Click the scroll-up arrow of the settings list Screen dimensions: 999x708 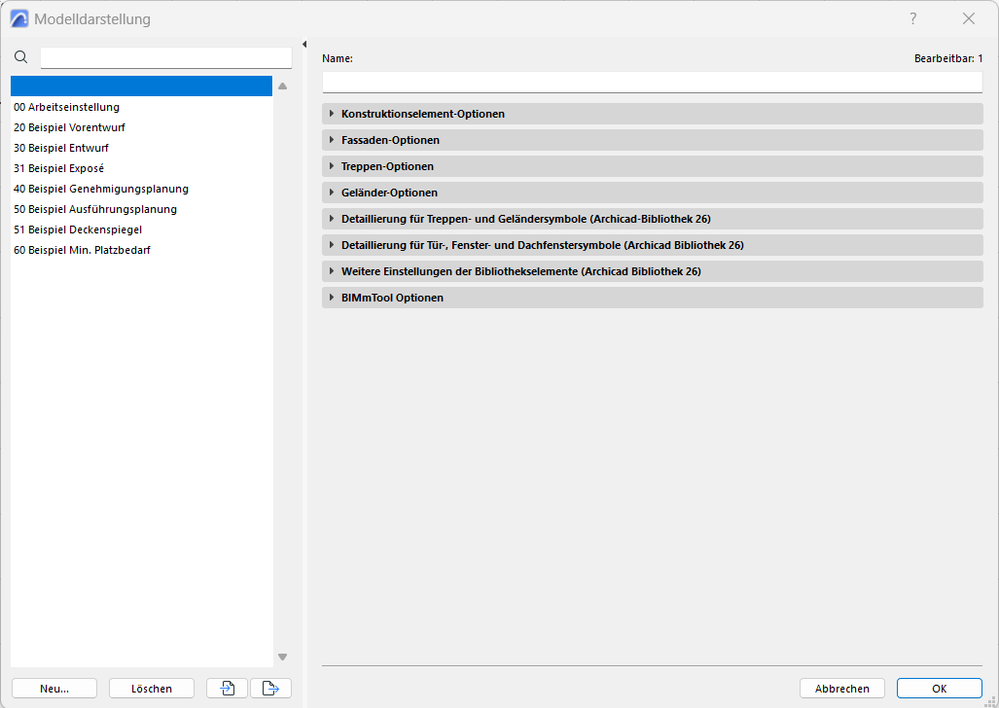coord(282,86)
